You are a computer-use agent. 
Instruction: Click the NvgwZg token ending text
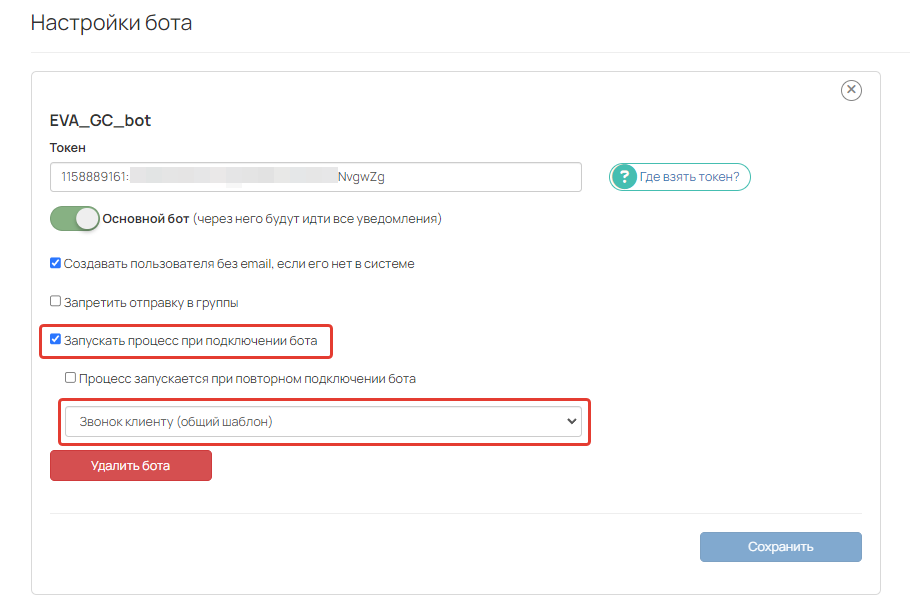[361, 176]
